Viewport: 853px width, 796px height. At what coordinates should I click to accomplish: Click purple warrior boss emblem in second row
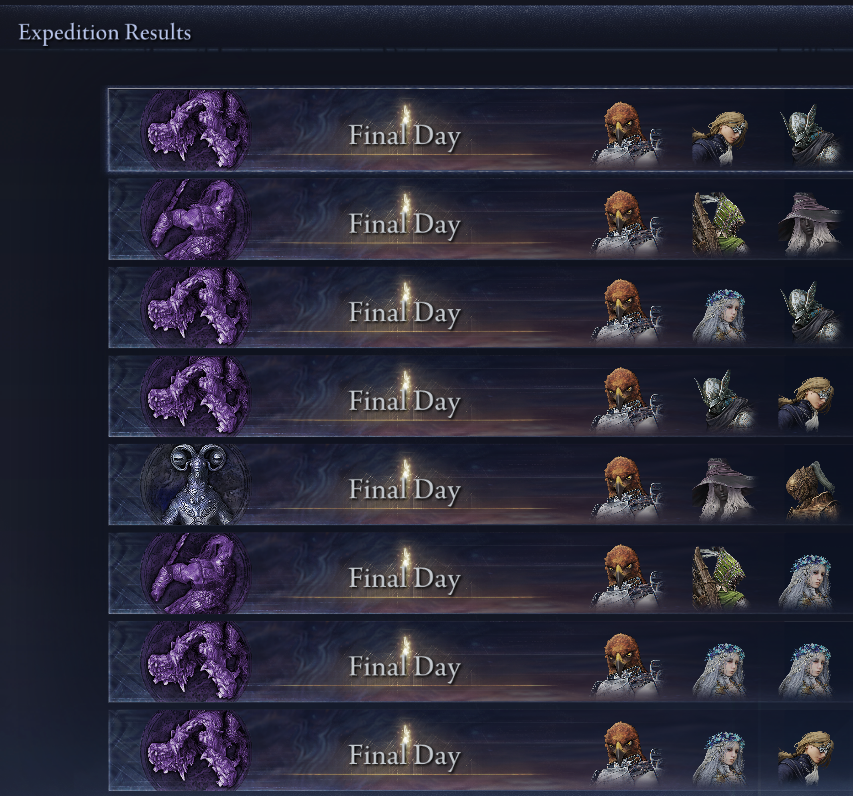point(195,219)
